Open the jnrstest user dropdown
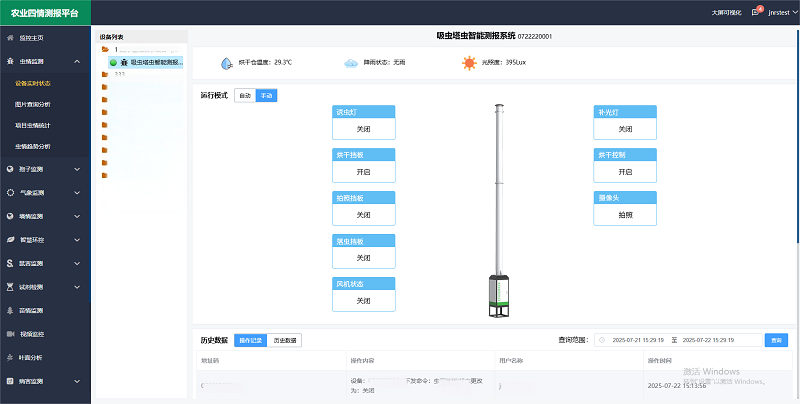The width and height of the screenshot is (800, 404). click(780, 12)
